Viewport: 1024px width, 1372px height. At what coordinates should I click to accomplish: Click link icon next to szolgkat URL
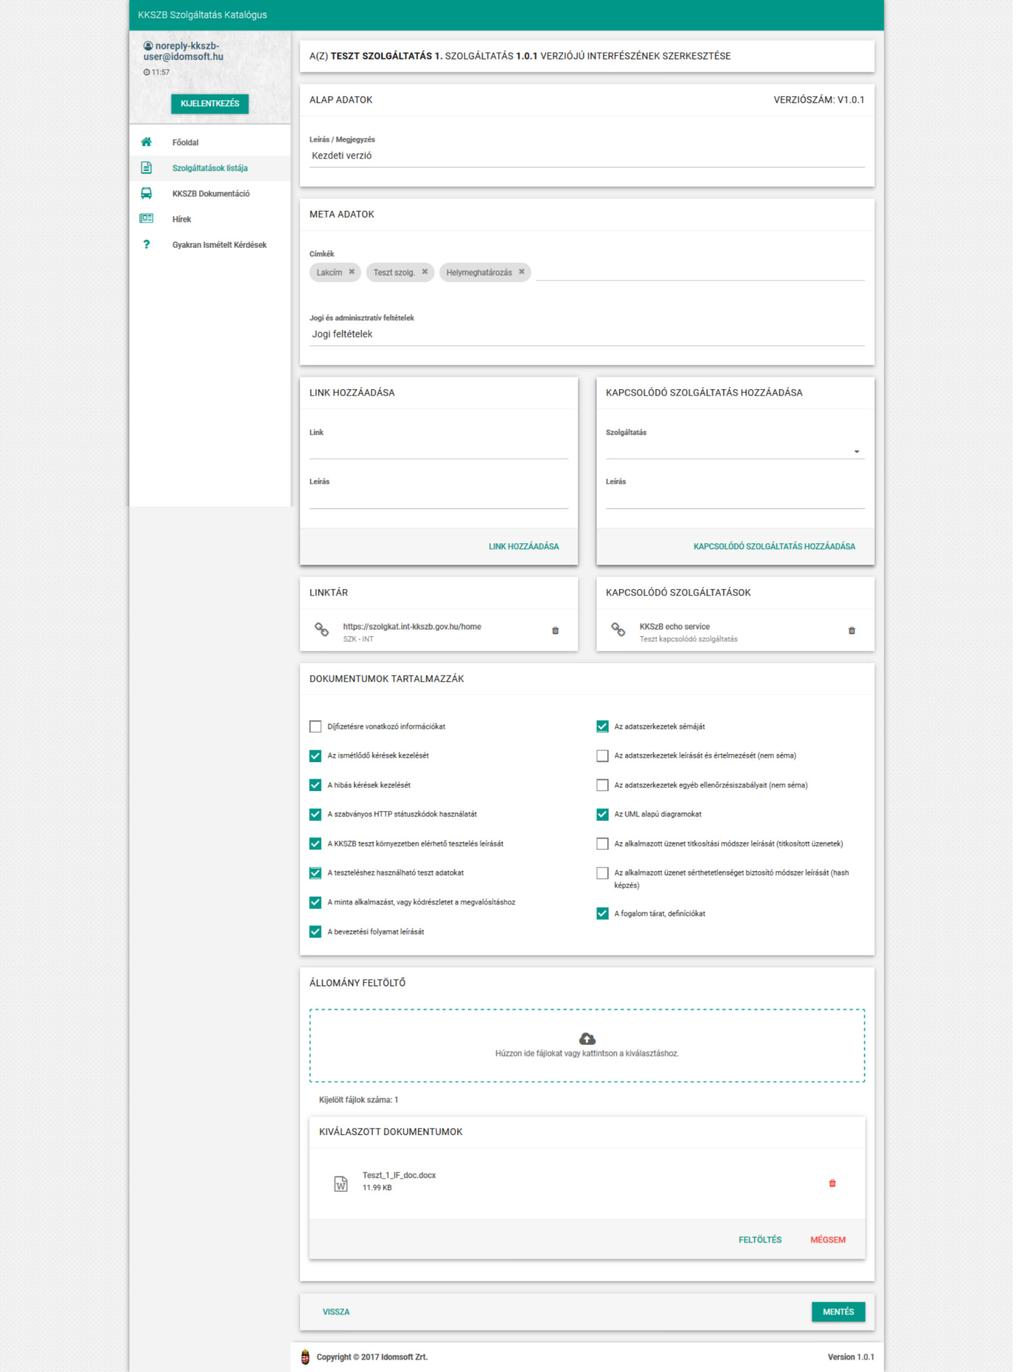pyautogui.click(x=322, y=630)
